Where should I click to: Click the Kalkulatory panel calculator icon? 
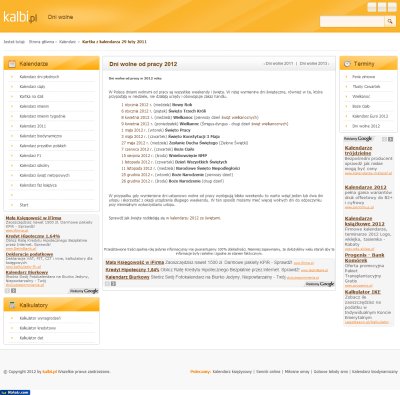click(12, 305)
